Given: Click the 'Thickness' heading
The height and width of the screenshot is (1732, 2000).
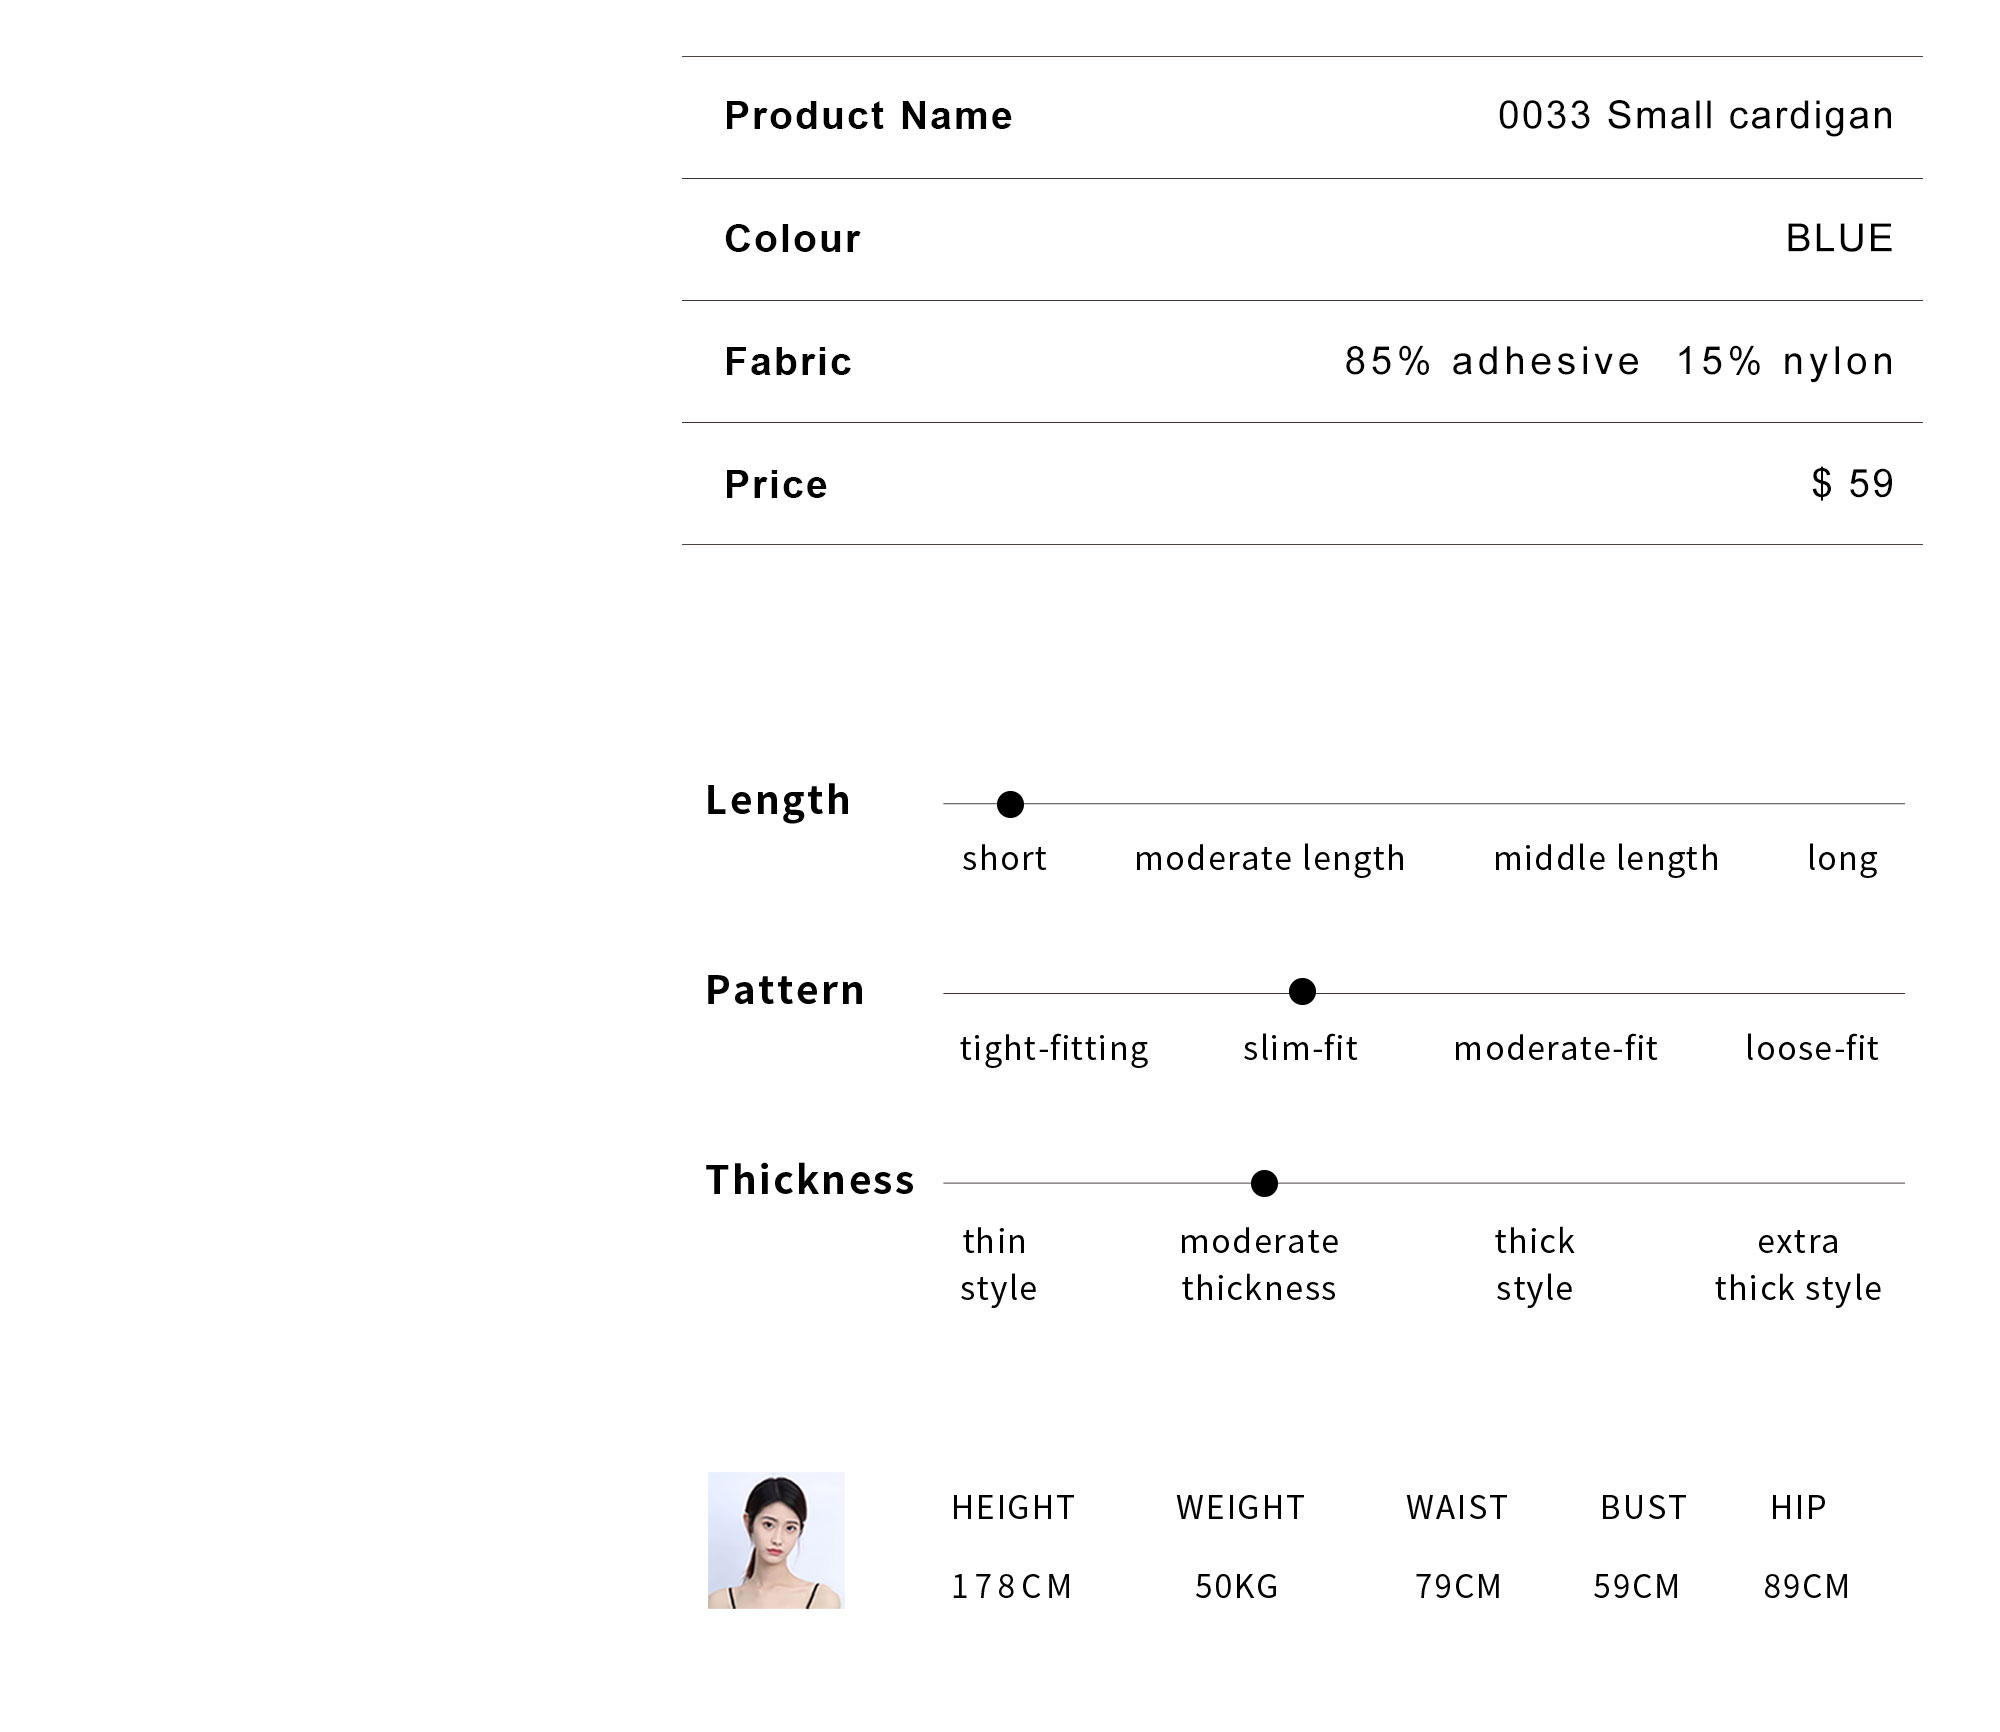Looking at the screenshot, I should point(810,1180).
